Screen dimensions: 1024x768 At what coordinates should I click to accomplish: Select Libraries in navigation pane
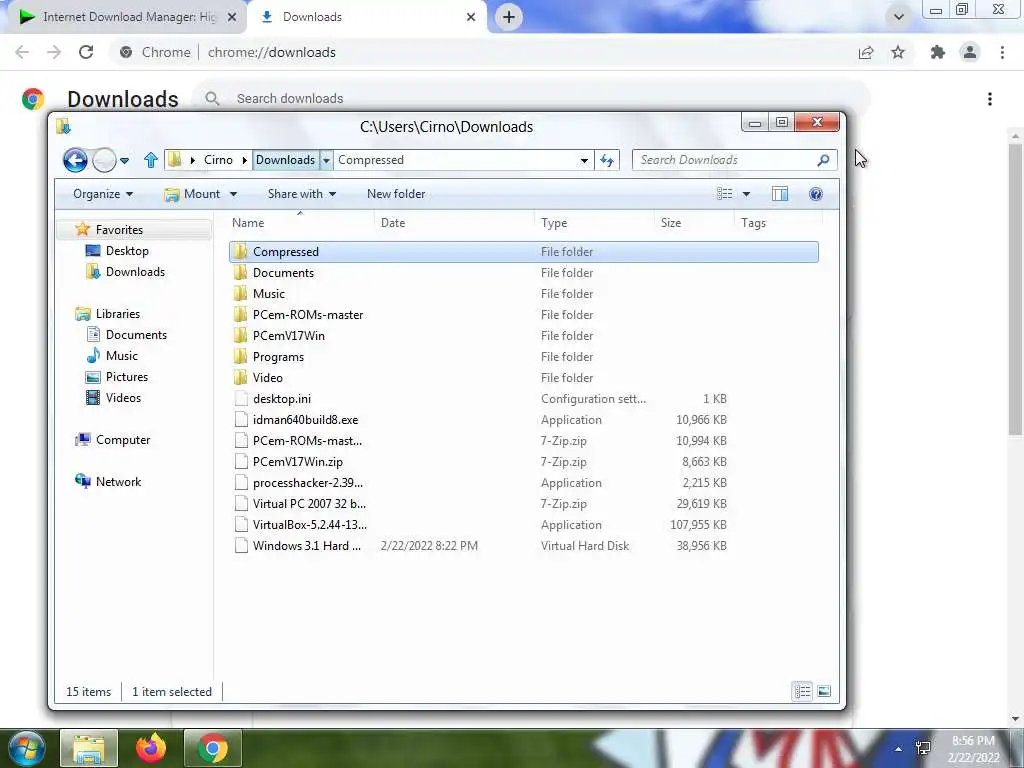[x=118, y=313]
